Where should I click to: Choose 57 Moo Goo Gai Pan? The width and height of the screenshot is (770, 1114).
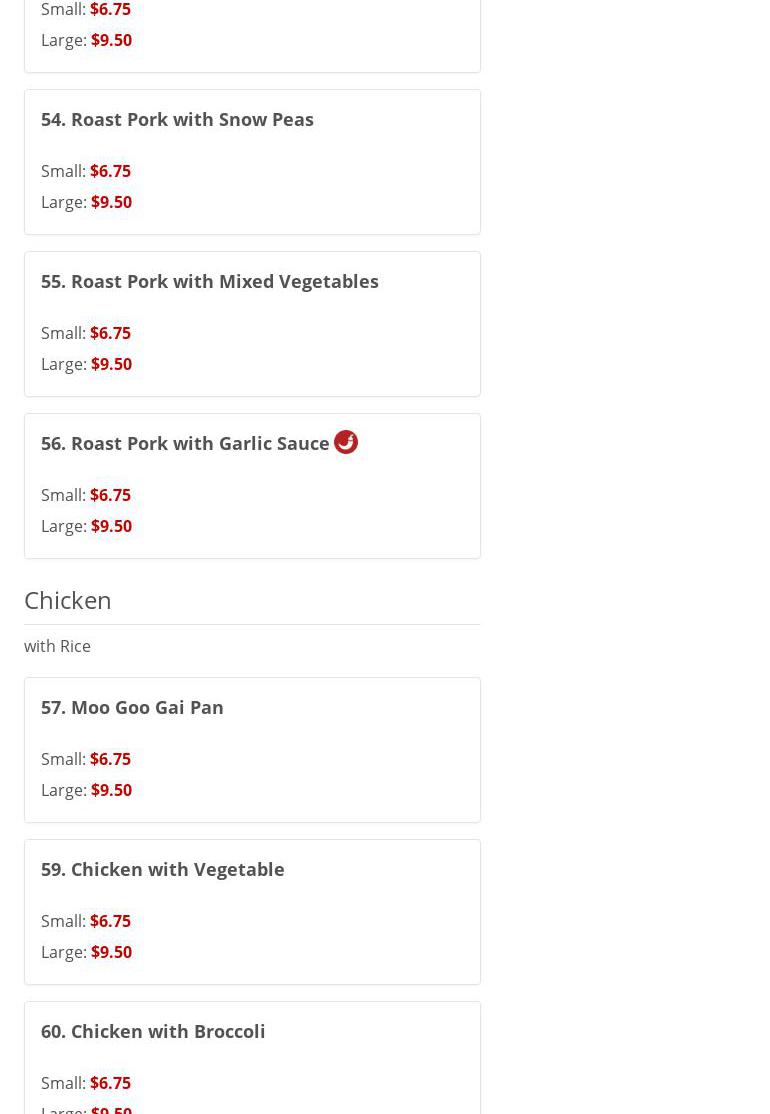132,707
